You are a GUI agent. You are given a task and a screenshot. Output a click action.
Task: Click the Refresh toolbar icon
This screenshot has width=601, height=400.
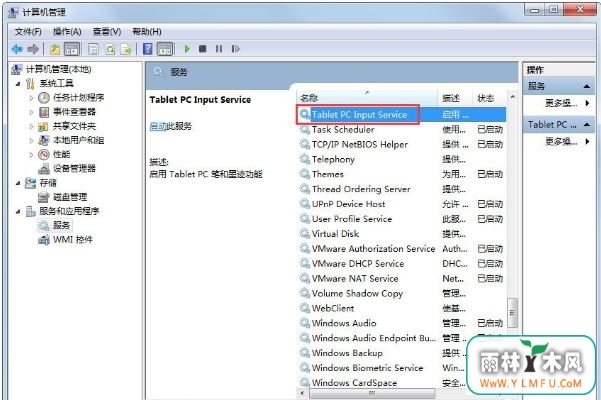[x=110, y=49]
